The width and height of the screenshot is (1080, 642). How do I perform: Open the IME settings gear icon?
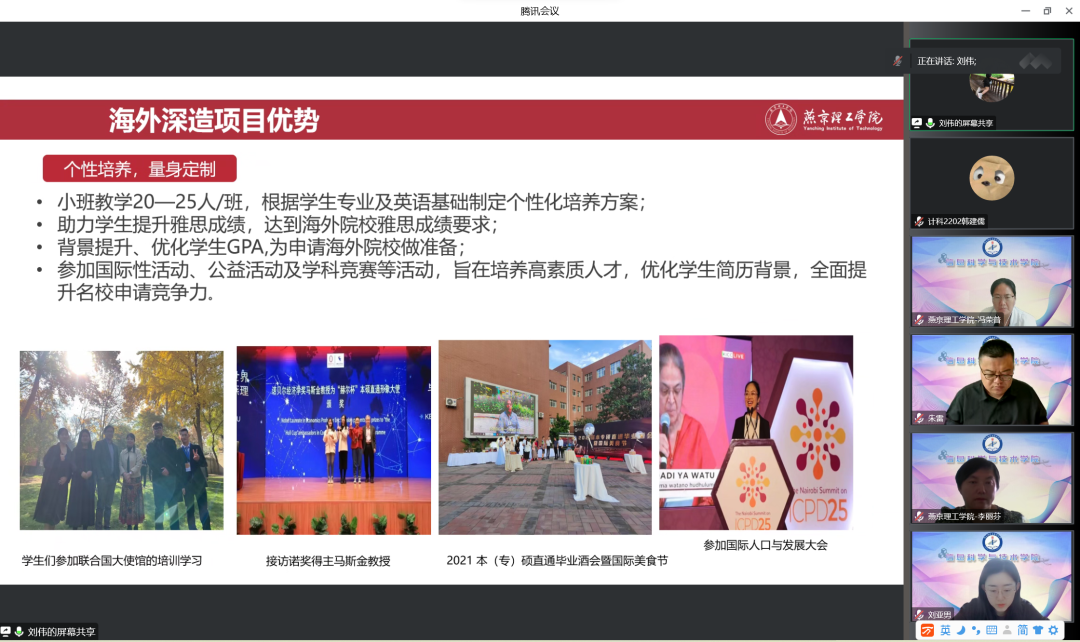coord(1053,630)
